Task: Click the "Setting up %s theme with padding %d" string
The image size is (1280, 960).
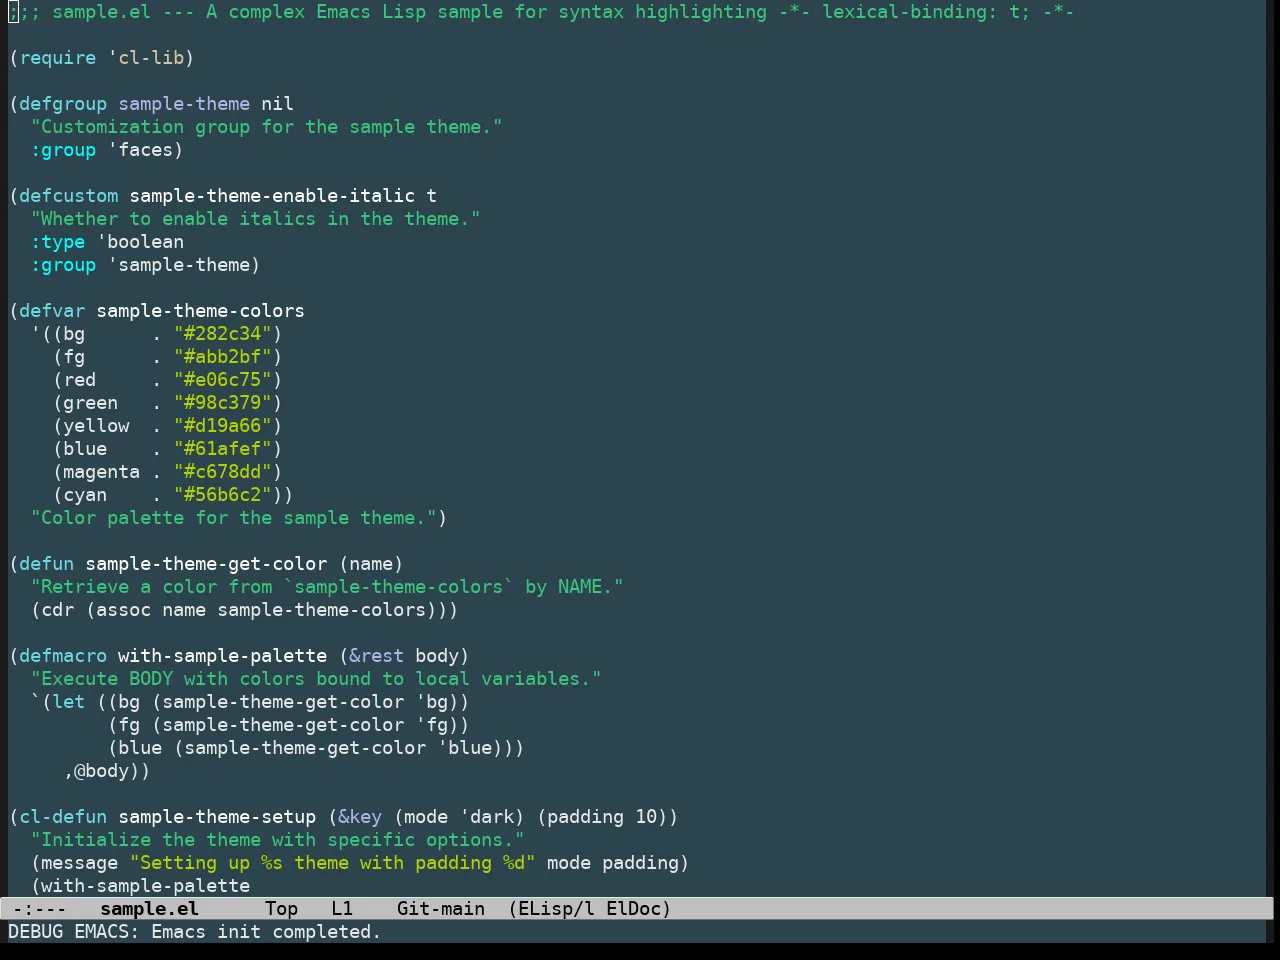Action: click(x=332, y=863)
